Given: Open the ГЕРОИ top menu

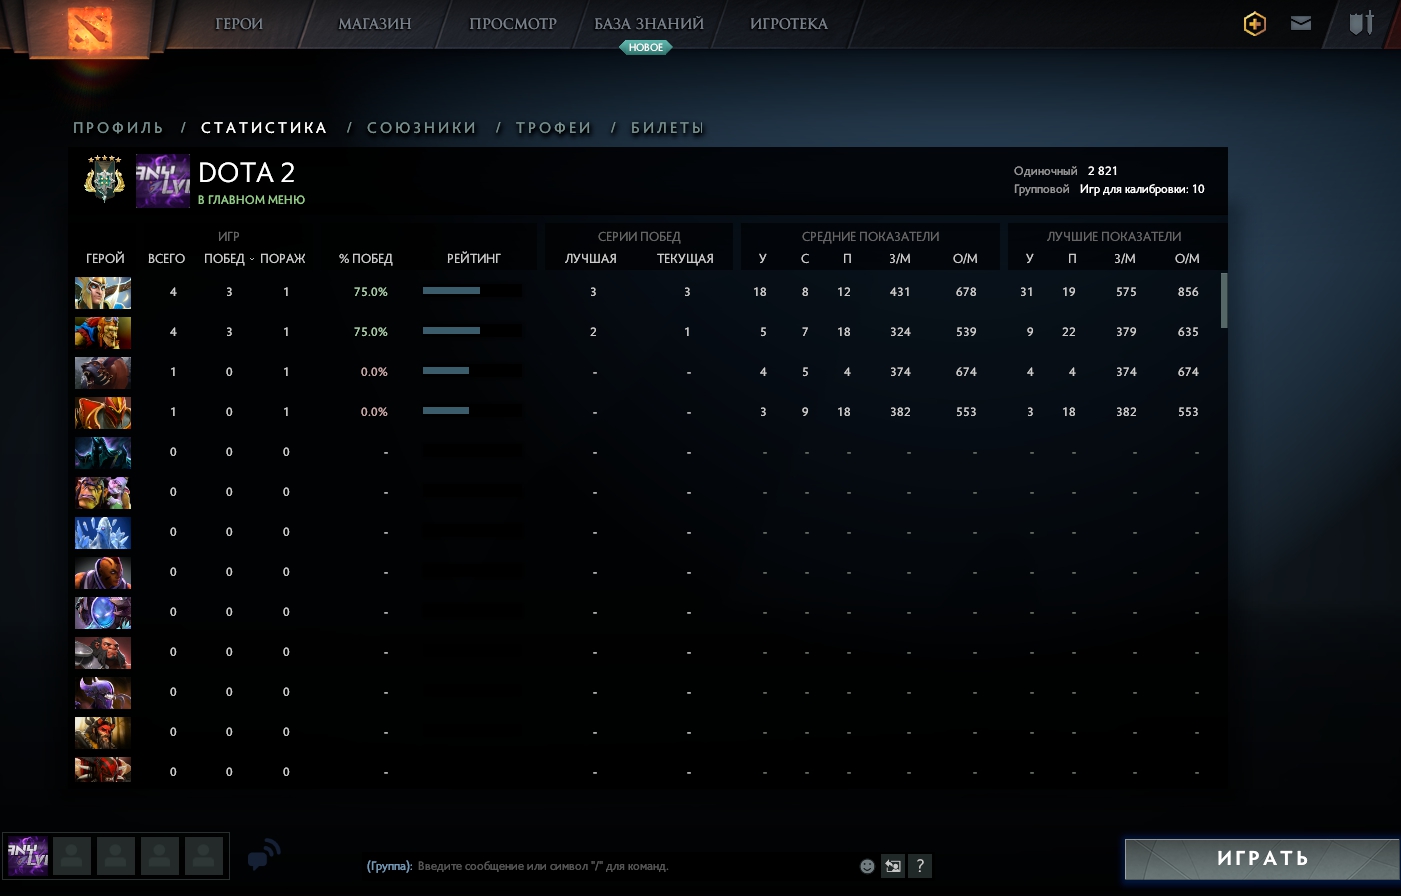Looking at the screenshot, I should coord(239,24).
